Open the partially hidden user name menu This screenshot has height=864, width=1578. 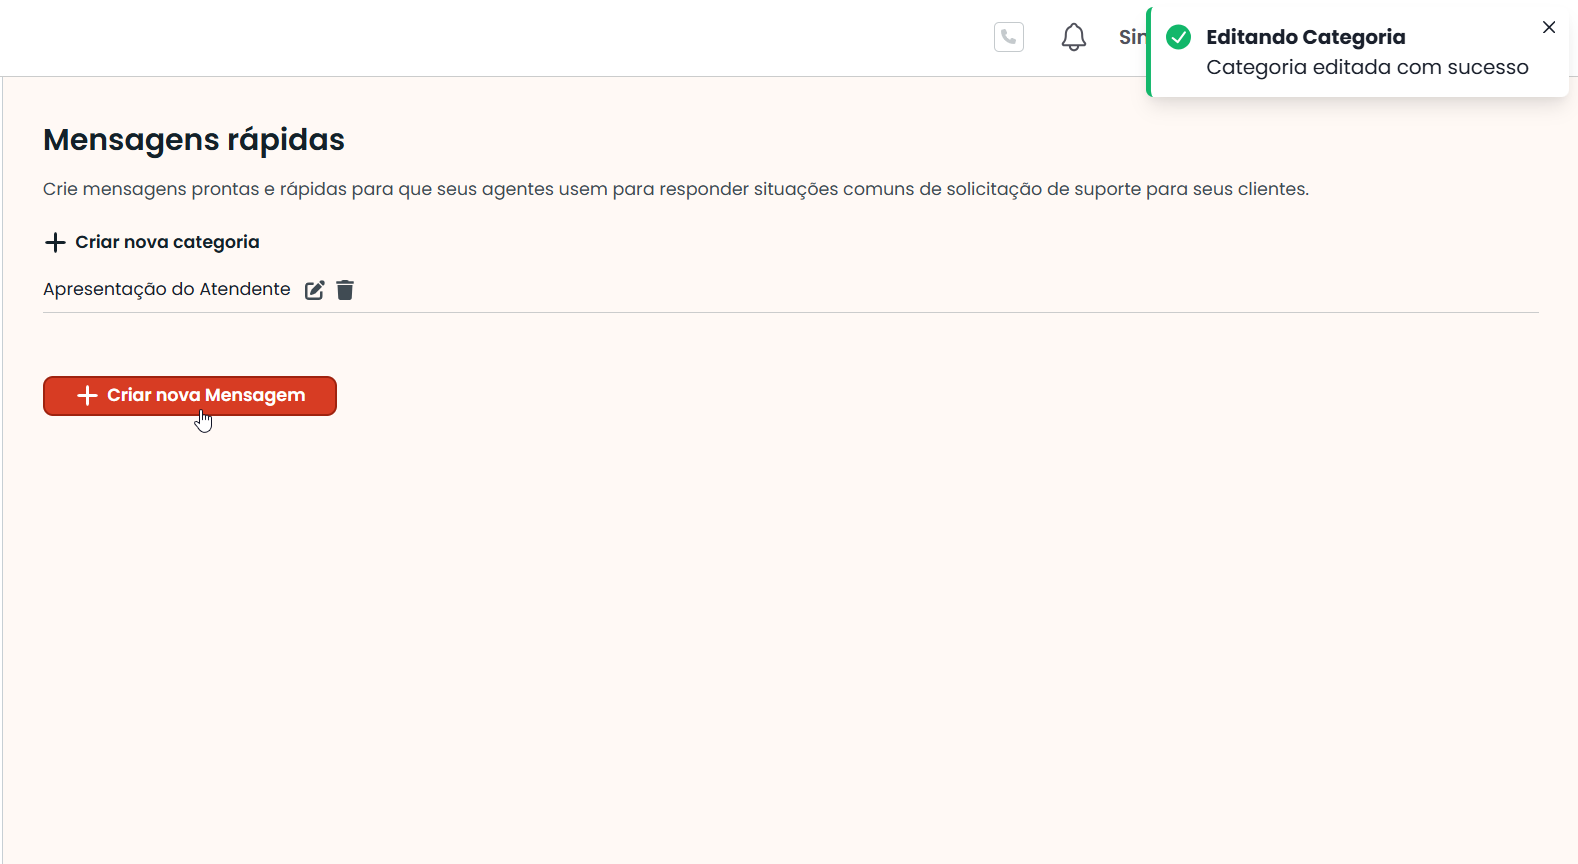1131,37
